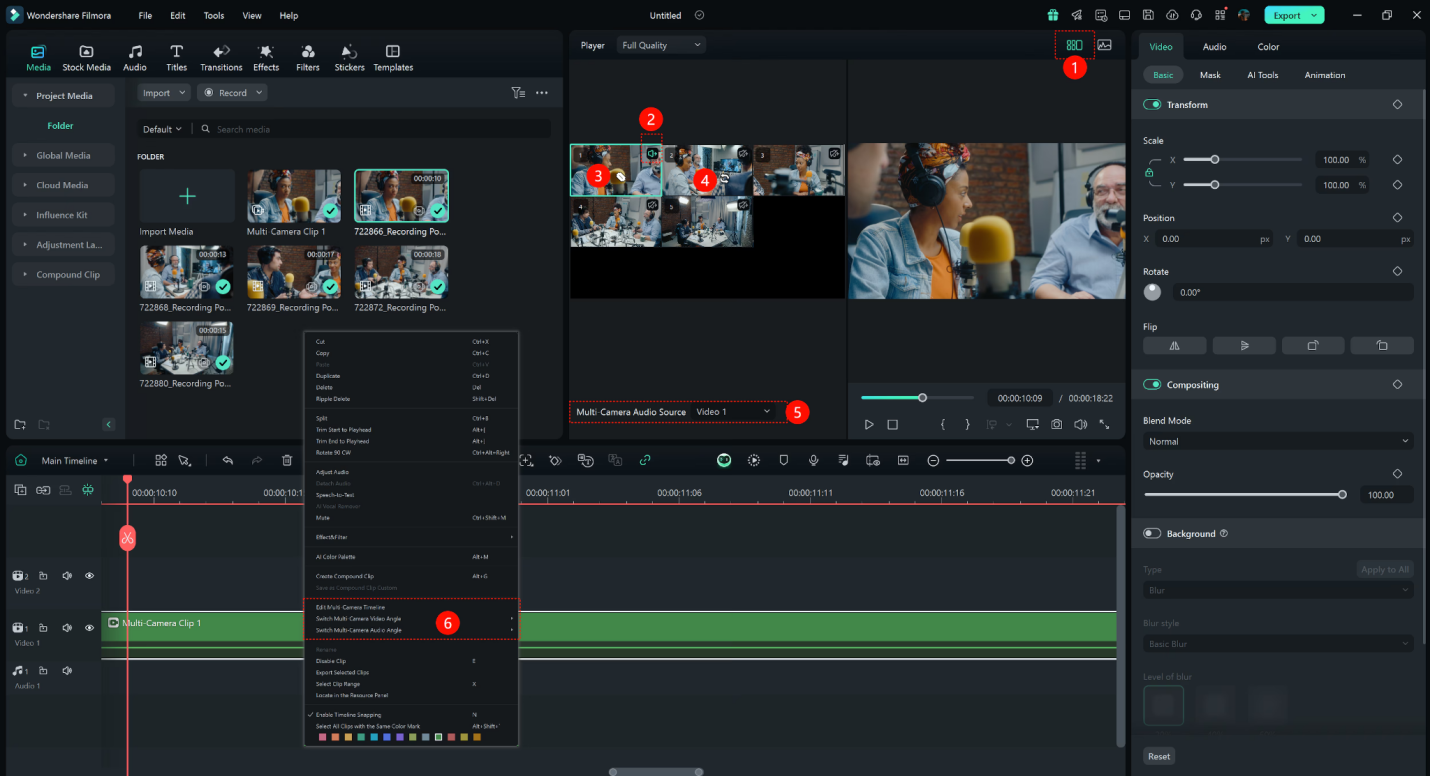This screenshot has width=1430, height=776.
Task: Click the keyframe diamond next to Transform
Action: 1397,104
